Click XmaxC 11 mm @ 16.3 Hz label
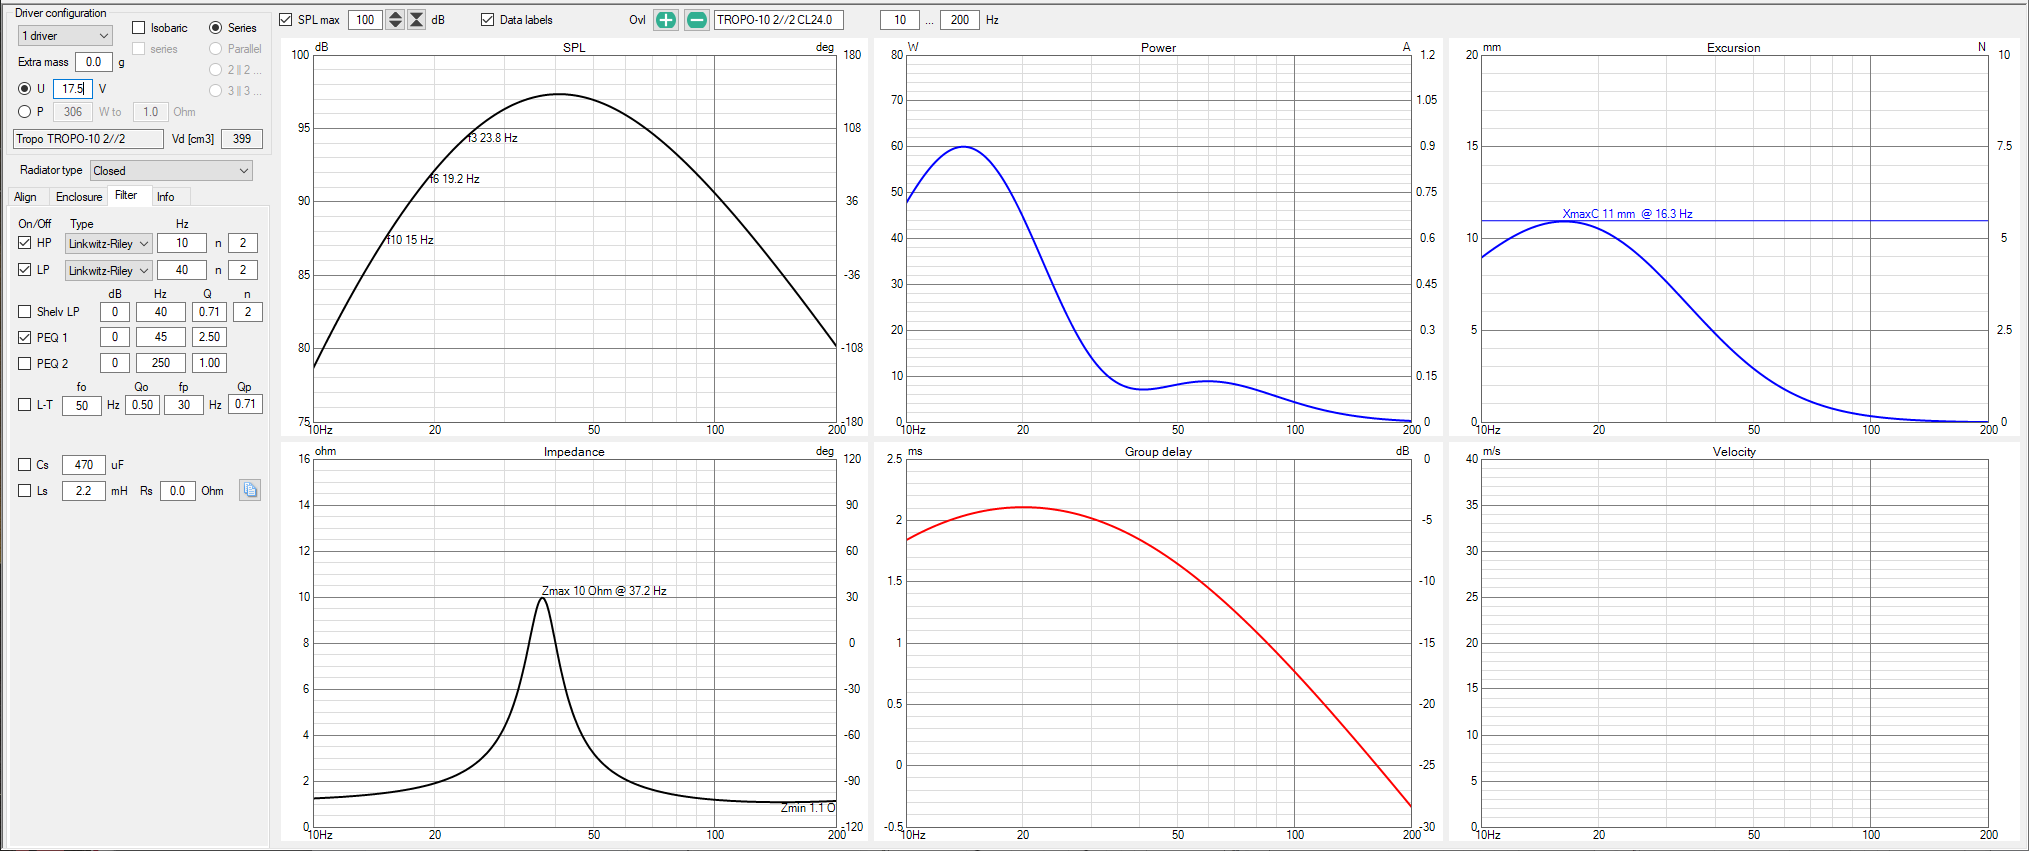This screenshot has width=2029, height=851. pos(1628,214)
